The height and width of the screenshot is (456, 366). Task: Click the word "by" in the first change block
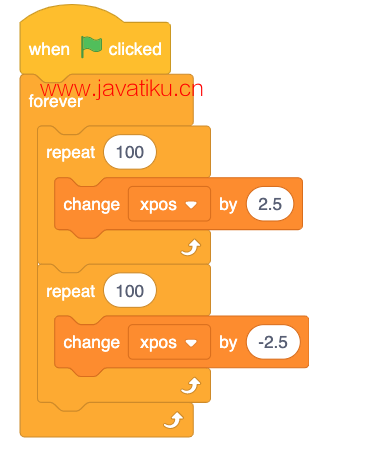tap(228, 205)
